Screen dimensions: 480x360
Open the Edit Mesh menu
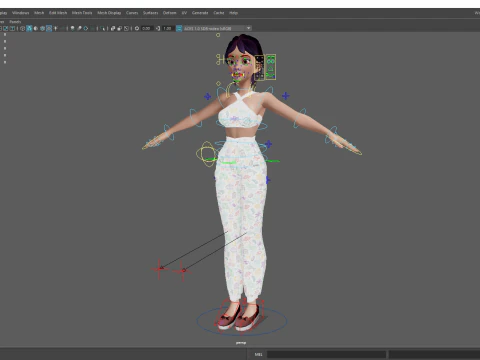pyautogui.click(x=58, y=13)
